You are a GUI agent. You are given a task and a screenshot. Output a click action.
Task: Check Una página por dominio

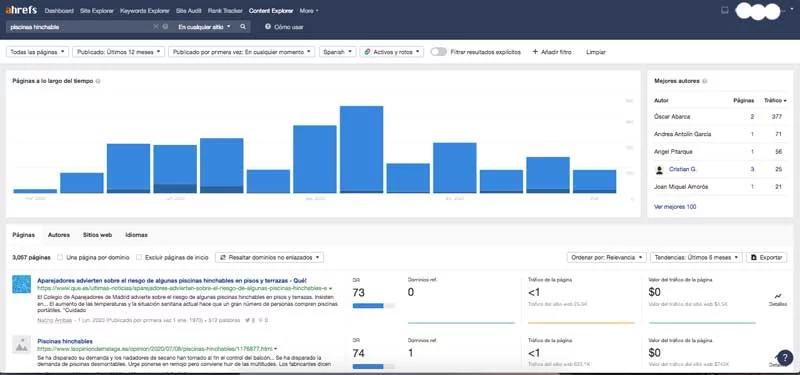pos(60,258)
